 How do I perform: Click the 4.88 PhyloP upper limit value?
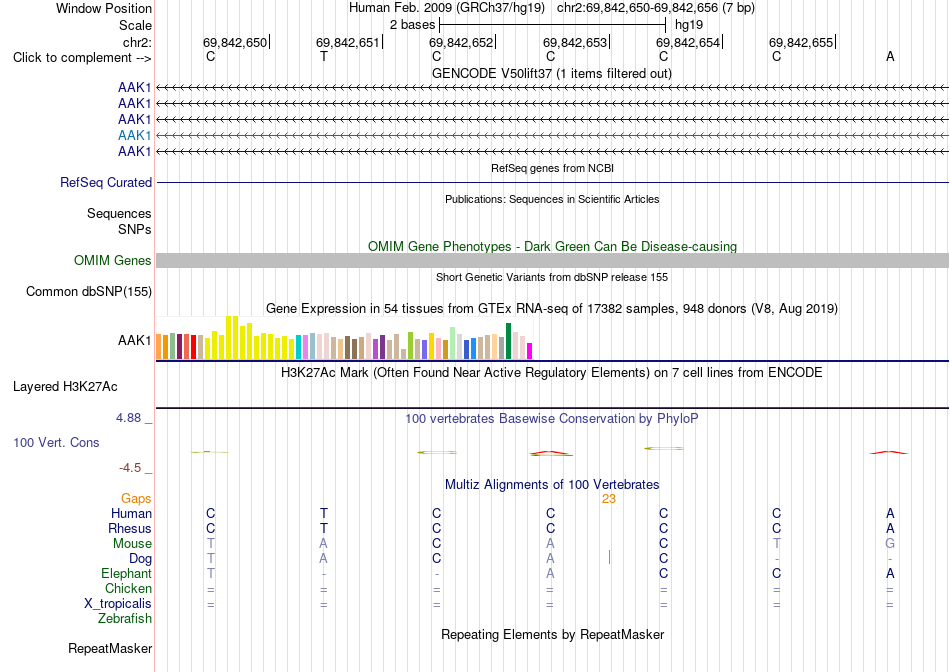coord(128,418)
